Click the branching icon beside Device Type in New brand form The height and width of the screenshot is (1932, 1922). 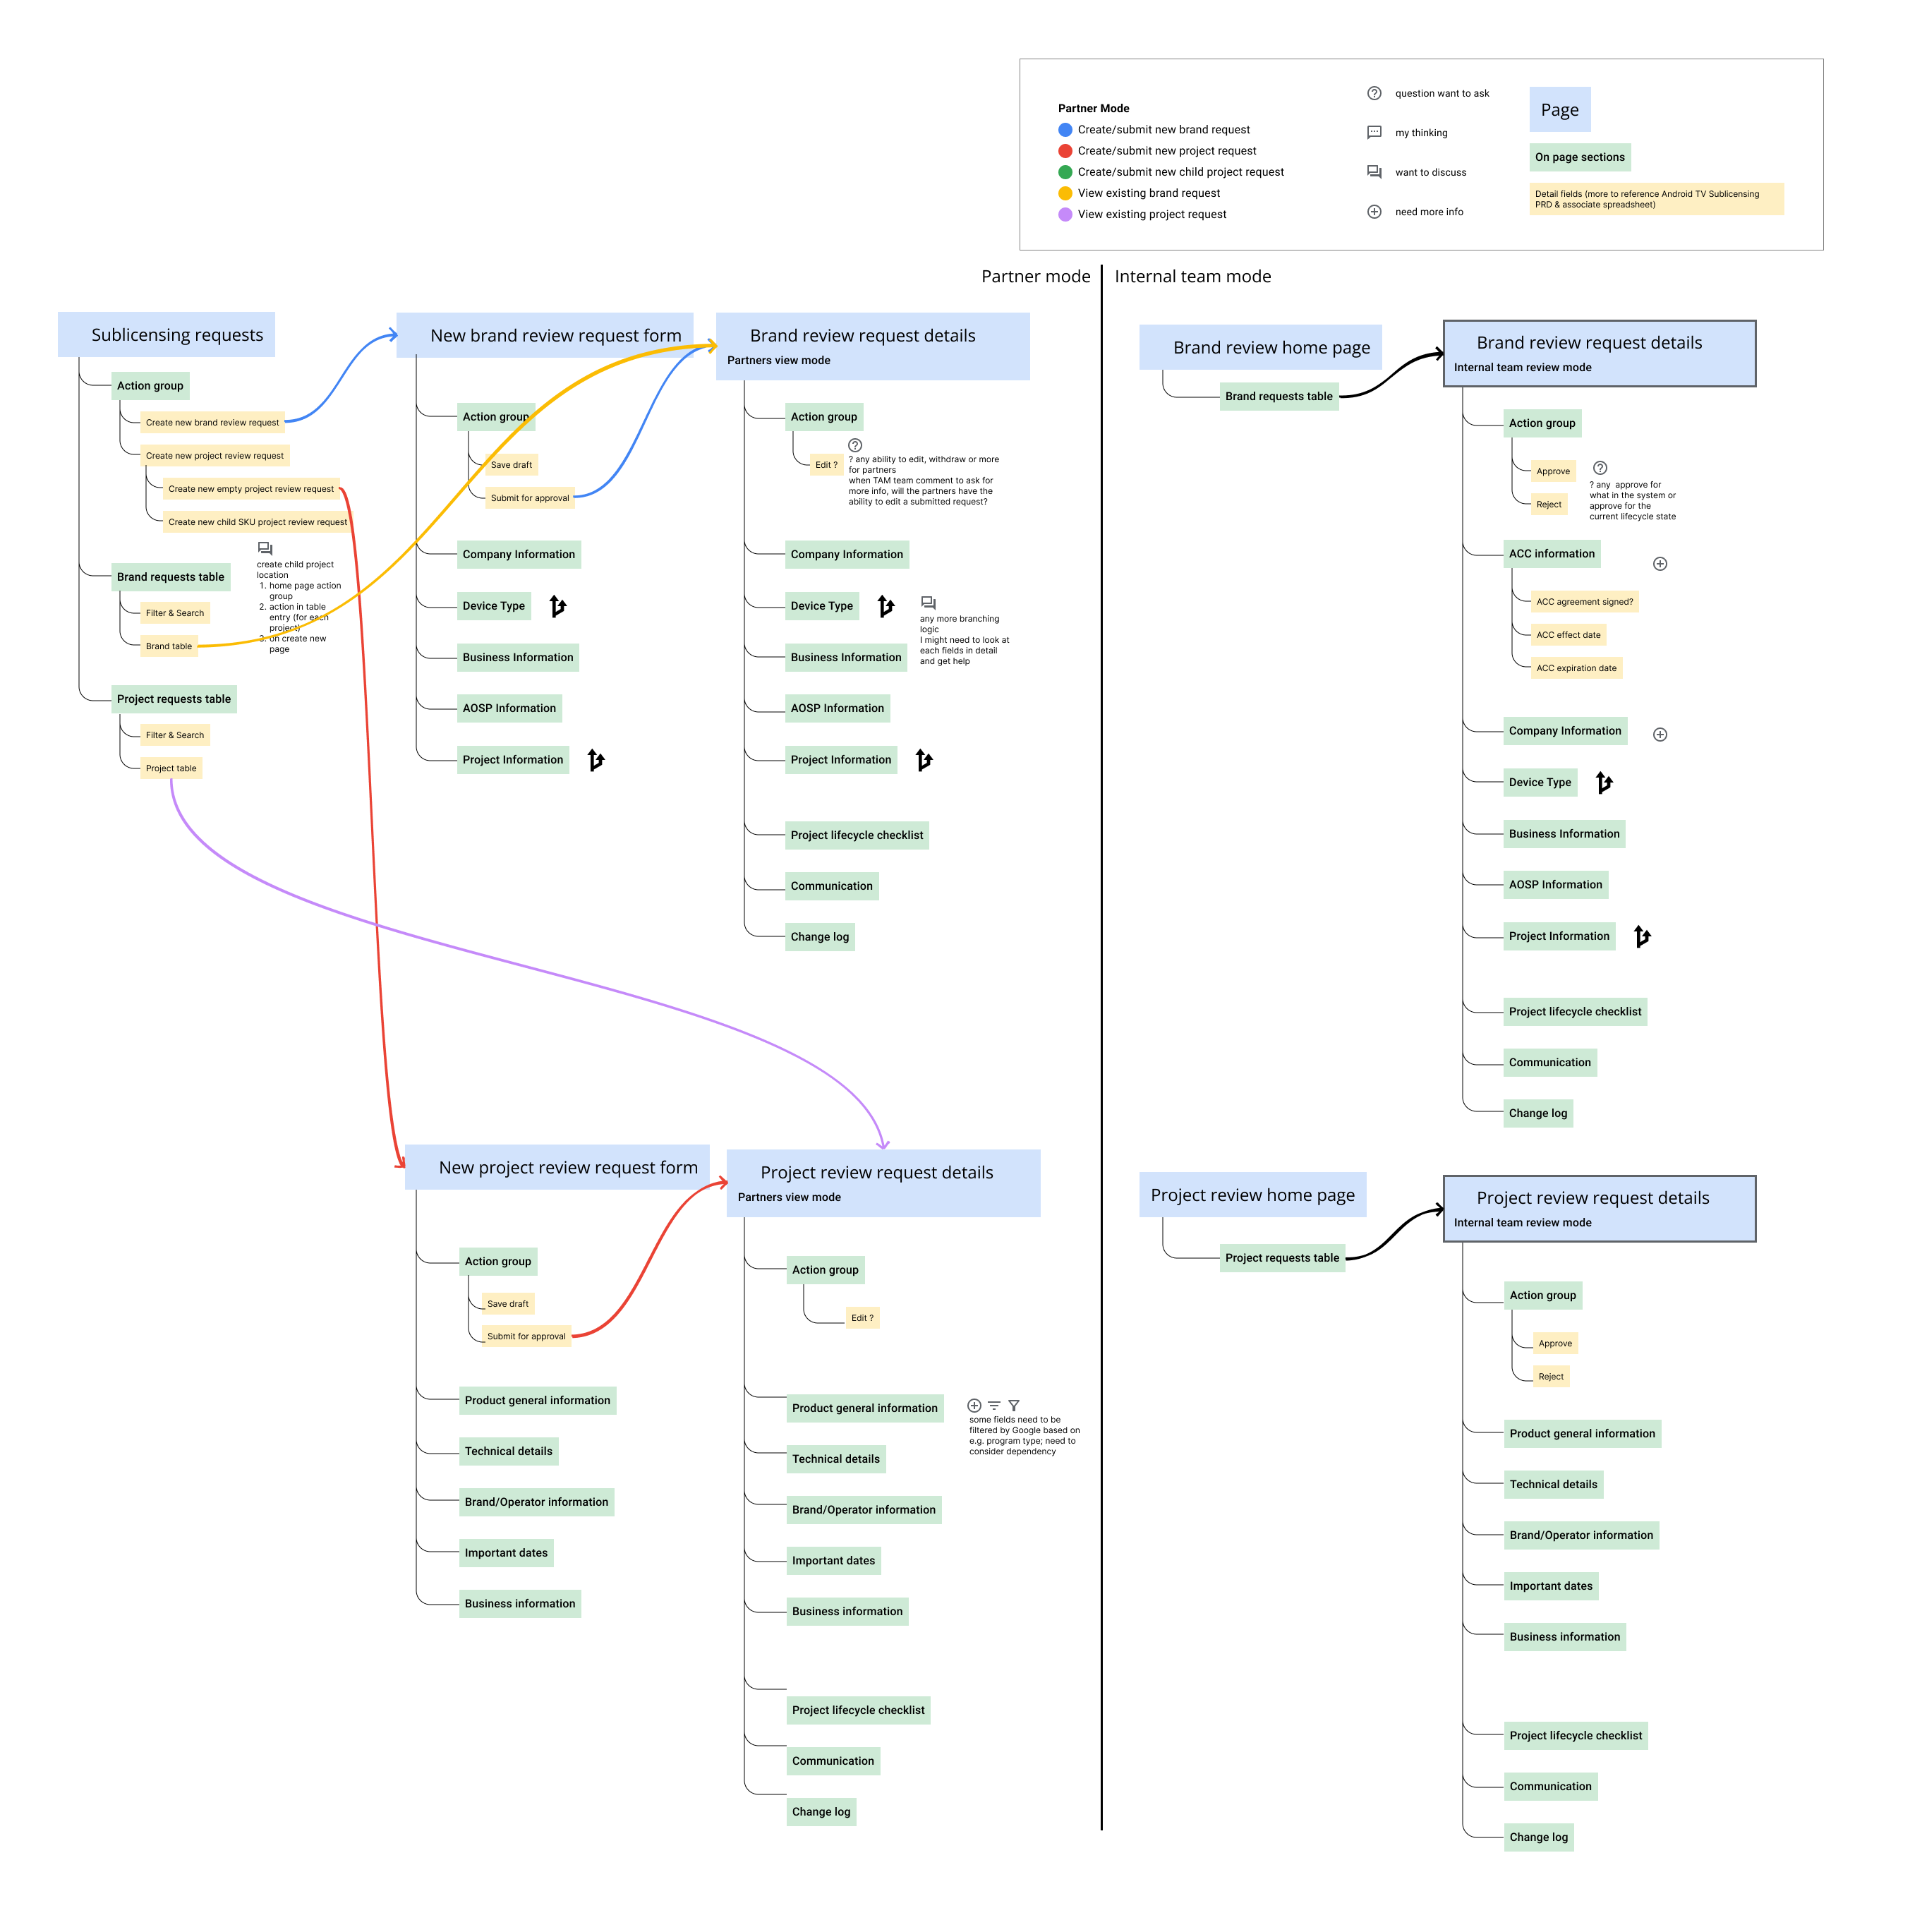[558, 606]
